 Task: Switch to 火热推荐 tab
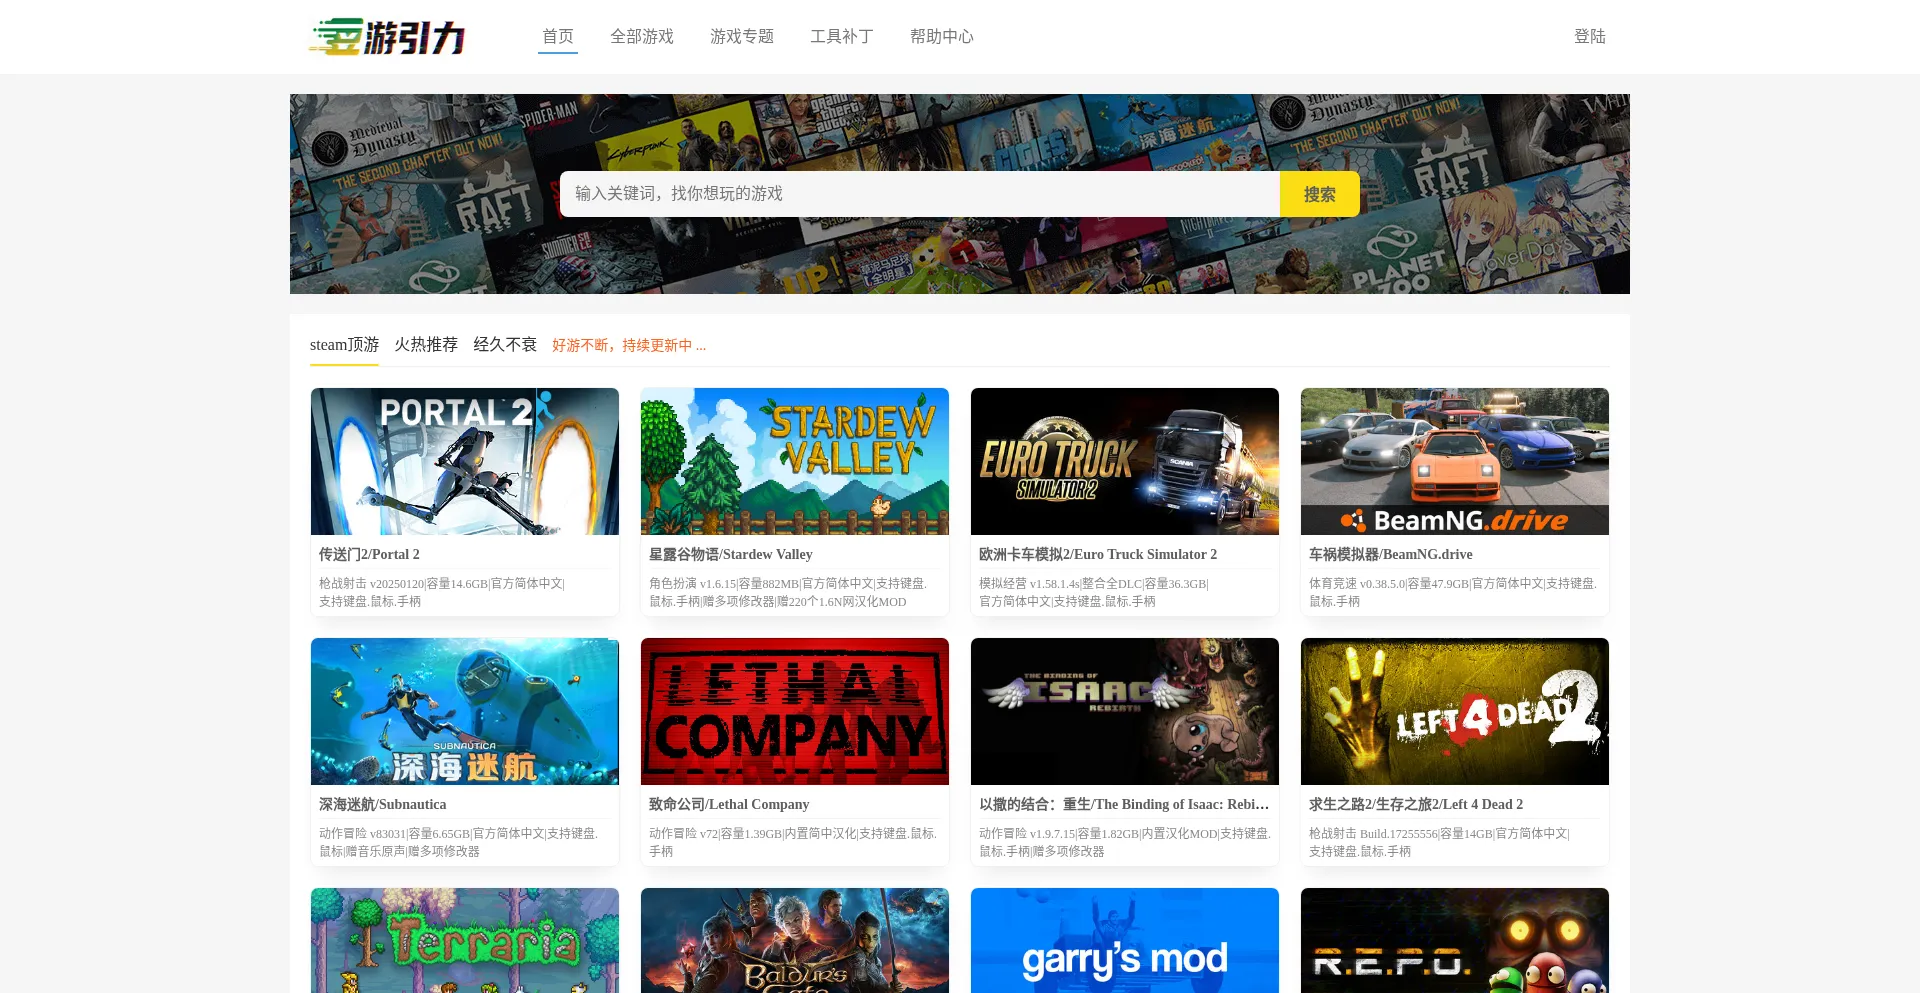click(426, 345)
